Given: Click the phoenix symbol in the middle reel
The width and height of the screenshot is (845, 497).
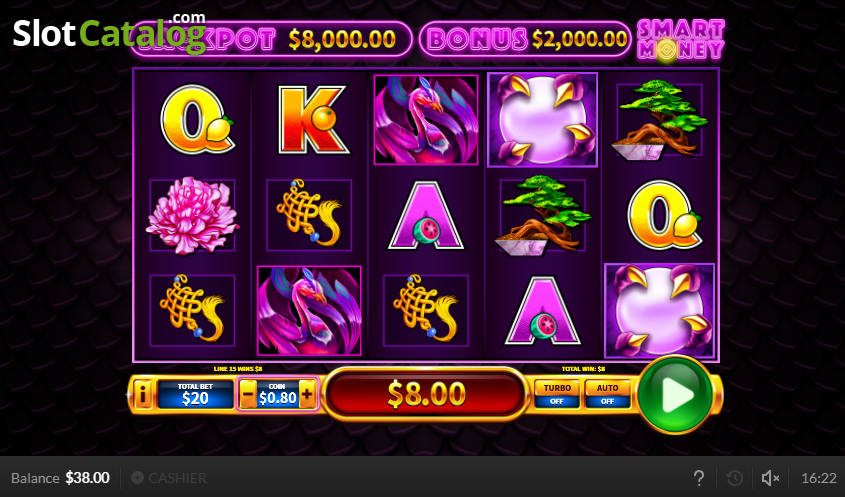Looking at the screenshot, I should 426,120.
